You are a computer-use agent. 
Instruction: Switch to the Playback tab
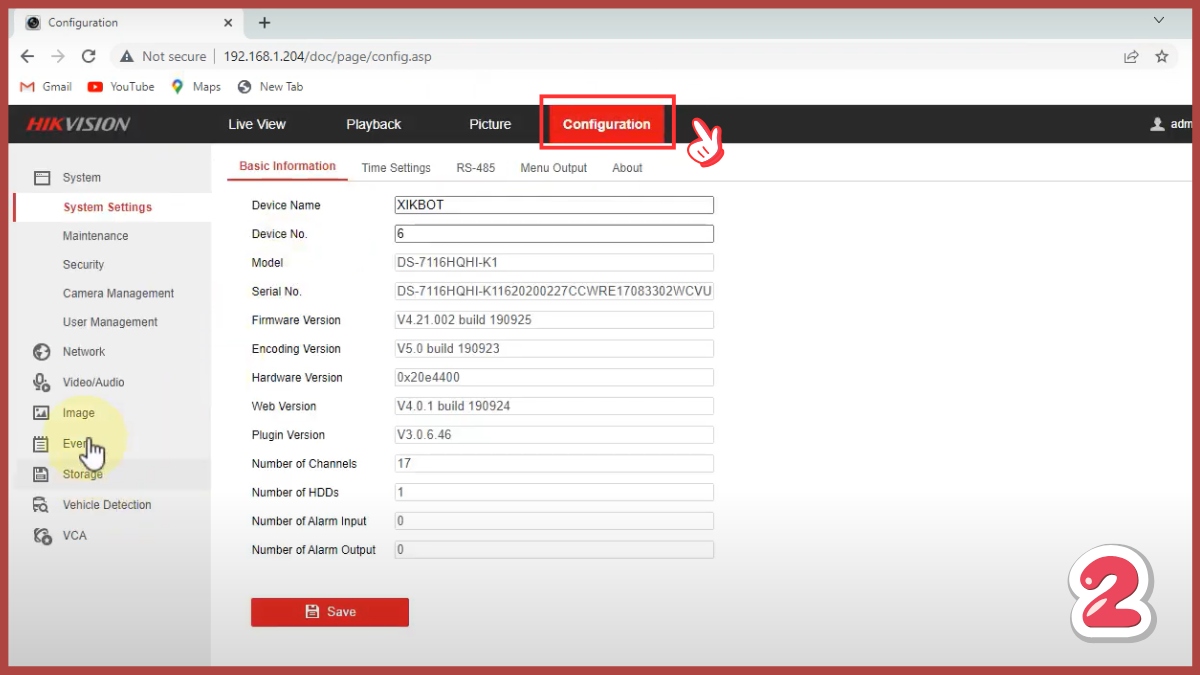374,124
